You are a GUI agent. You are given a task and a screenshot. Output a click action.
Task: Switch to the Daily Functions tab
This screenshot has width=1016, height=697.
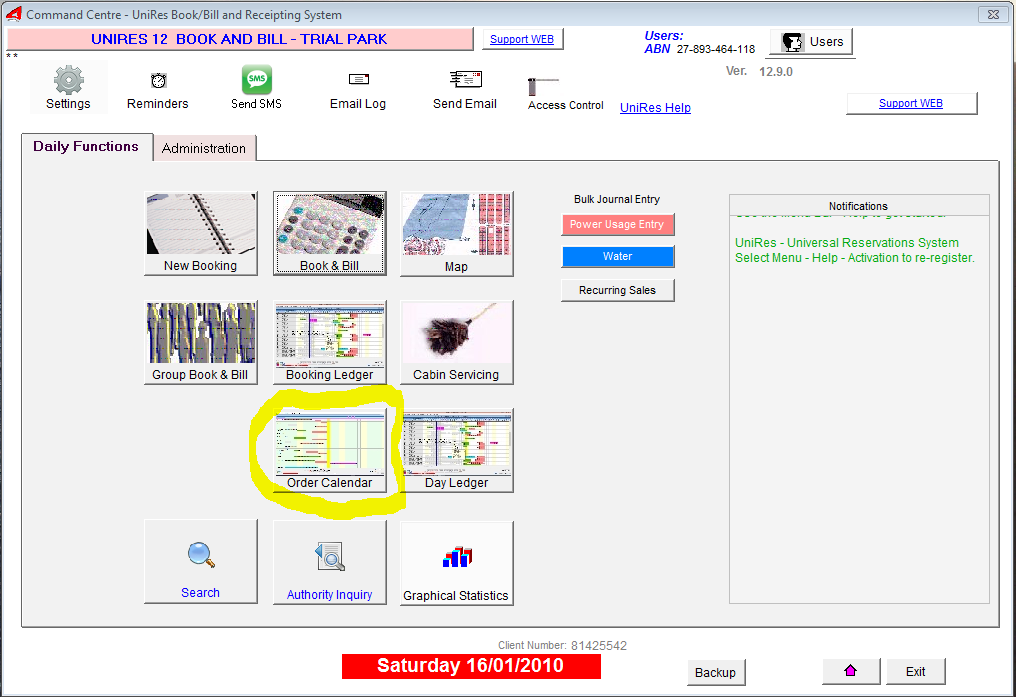tap(86, 146)
